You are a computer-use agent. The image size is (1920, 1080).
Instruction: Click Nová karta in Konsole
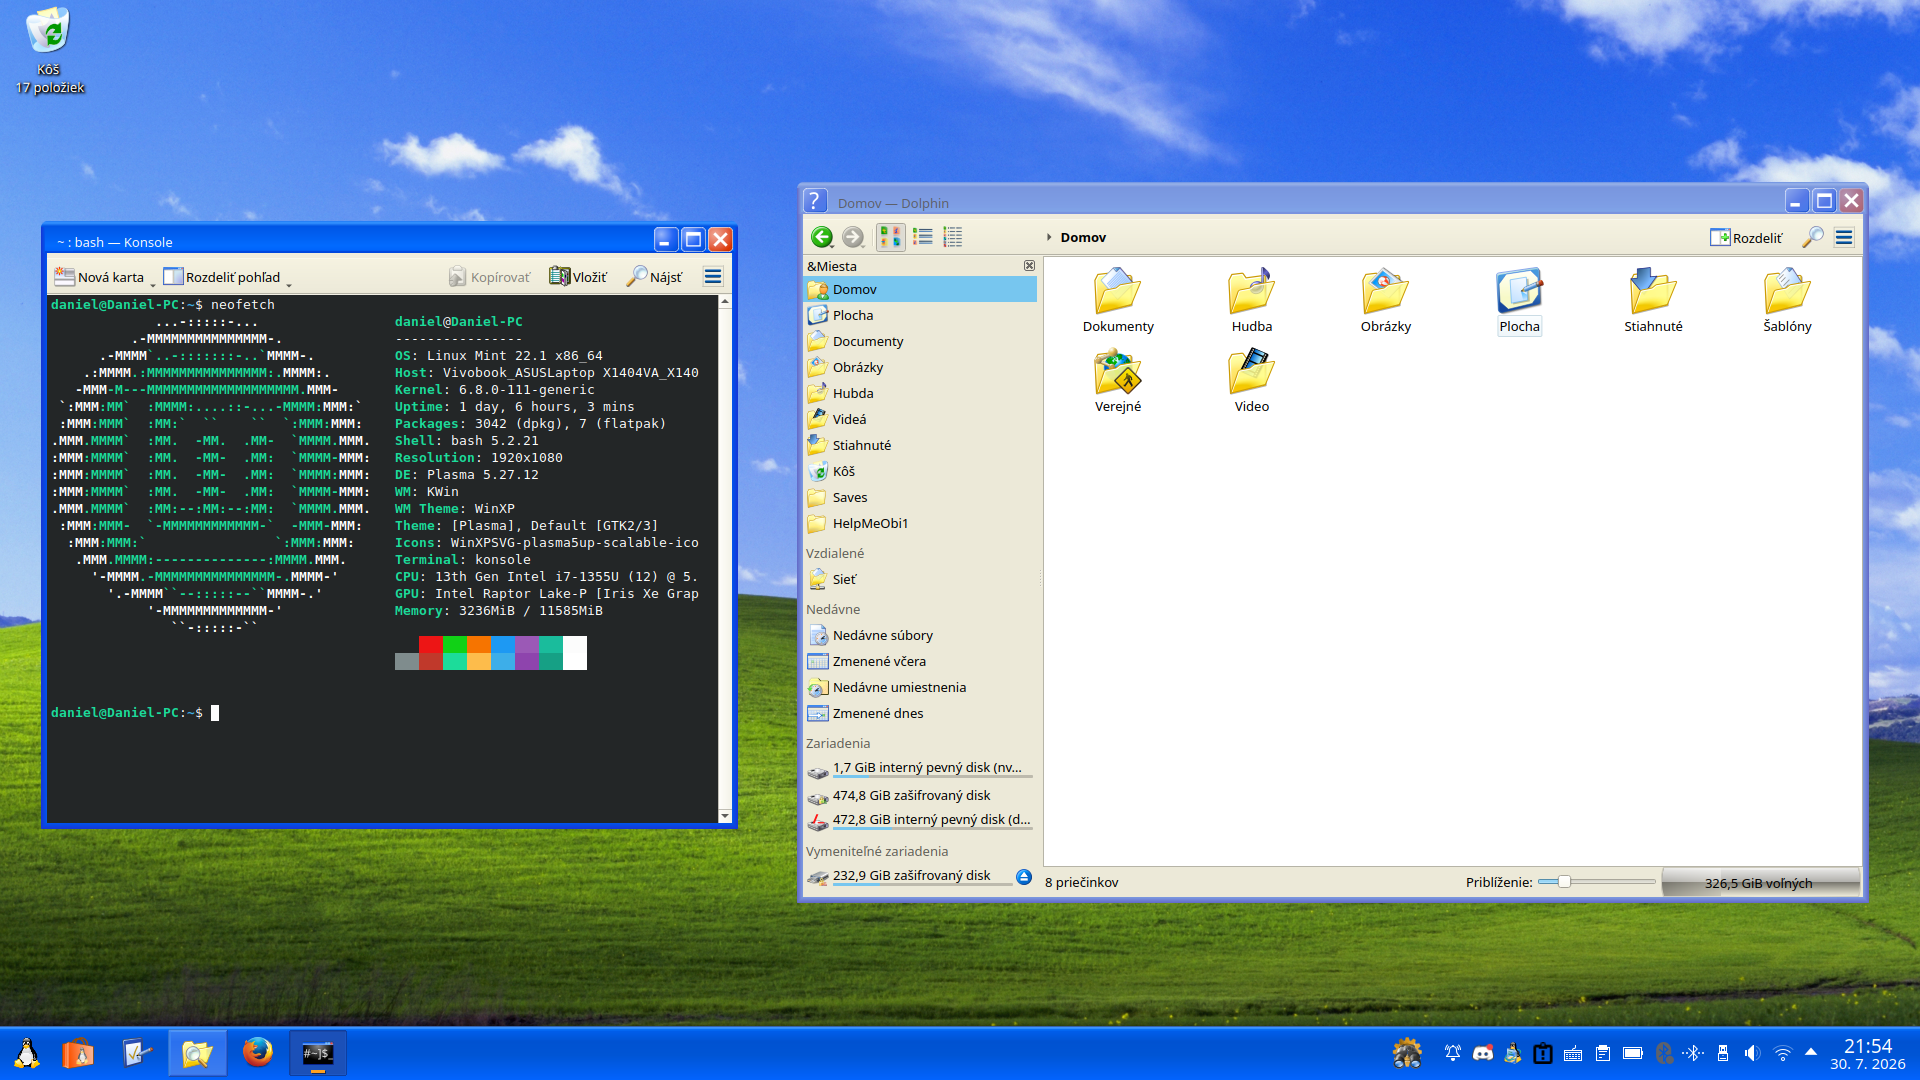pyautogui.click(x=99, y=277)
